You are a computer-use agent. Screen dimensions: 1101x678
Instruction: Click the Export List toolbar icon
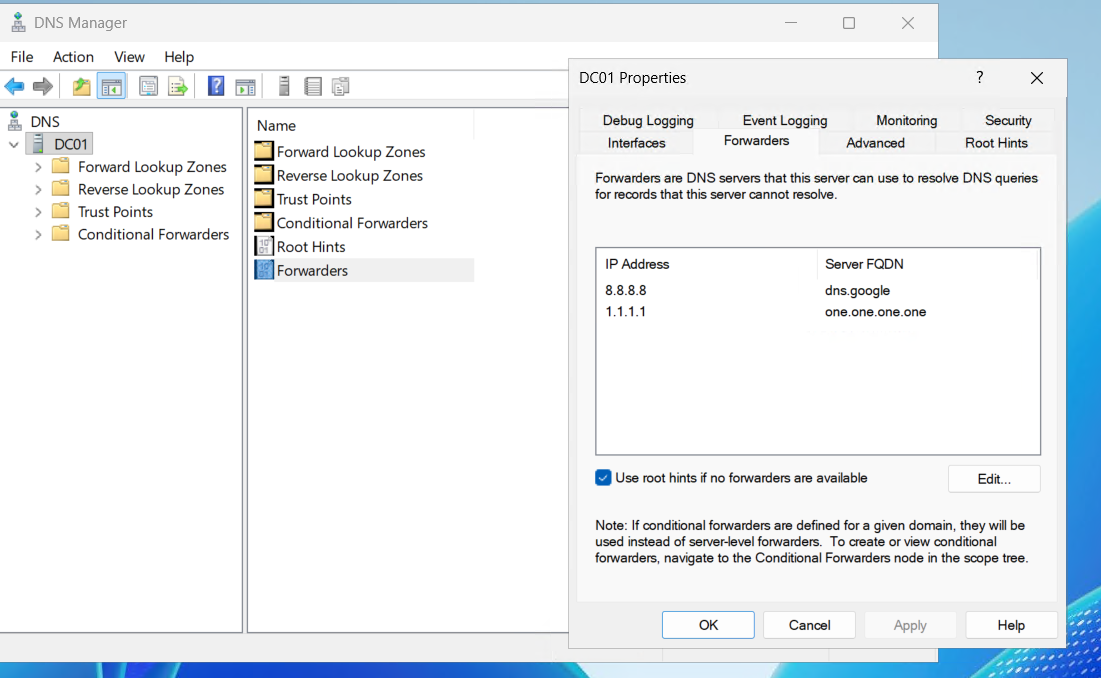(178, 86)
